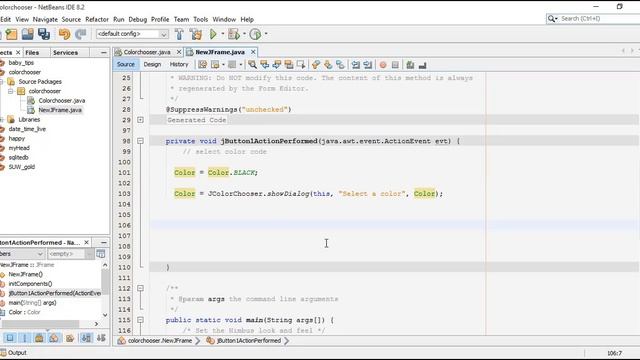
Task: Open dropdown arrow next to Back icon
Action: coord(223,65)
